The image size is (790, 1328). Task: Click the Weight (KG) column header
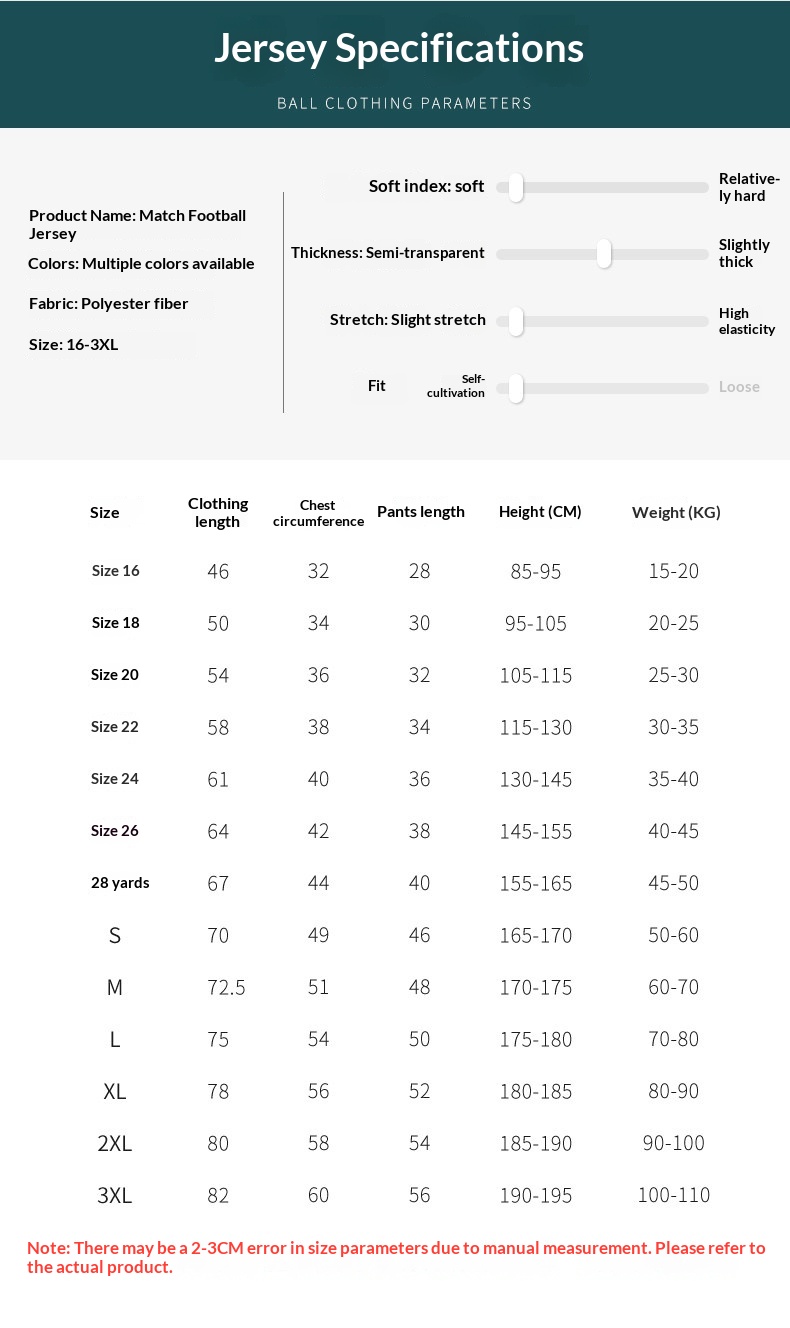(x=676, y=513)
